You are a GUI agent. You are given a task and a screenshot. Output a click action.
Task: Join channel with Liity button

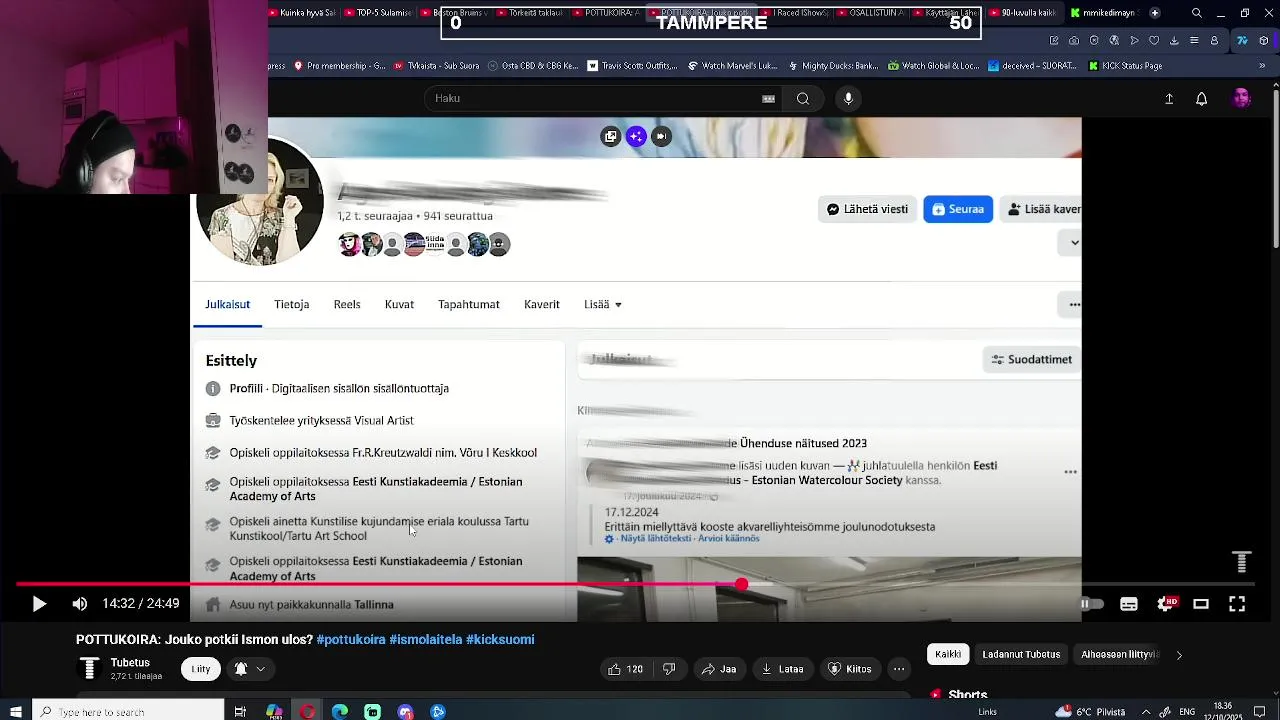[201, 669]
